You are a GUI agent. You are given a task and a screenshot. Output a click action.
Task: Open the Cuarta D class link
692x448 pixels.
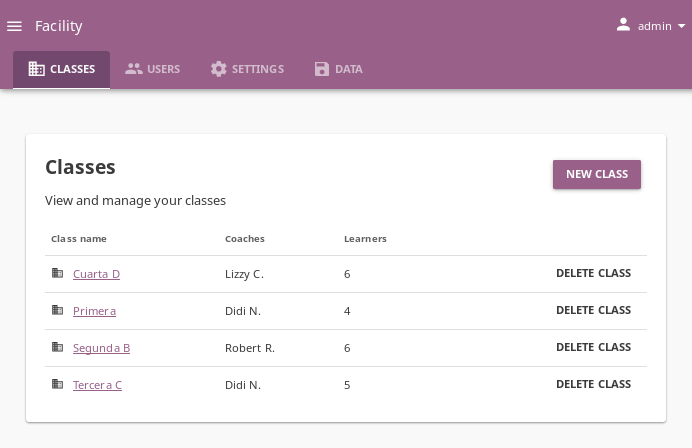(96, 274)
